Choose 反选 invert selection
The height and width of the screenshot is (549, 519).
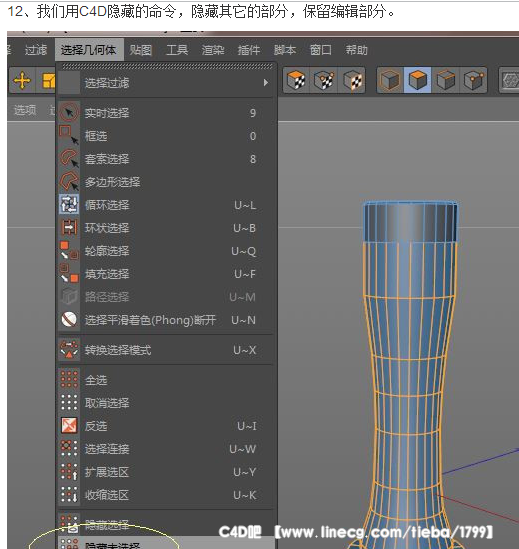166,426
